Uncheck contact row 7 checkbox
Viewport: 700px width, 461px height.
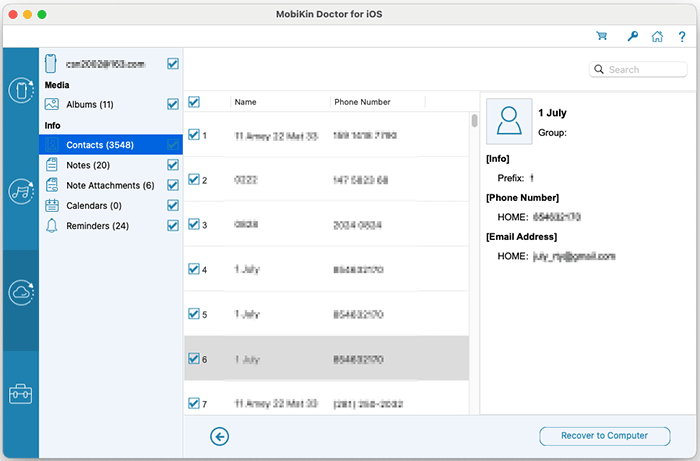(x=194, y=403)
